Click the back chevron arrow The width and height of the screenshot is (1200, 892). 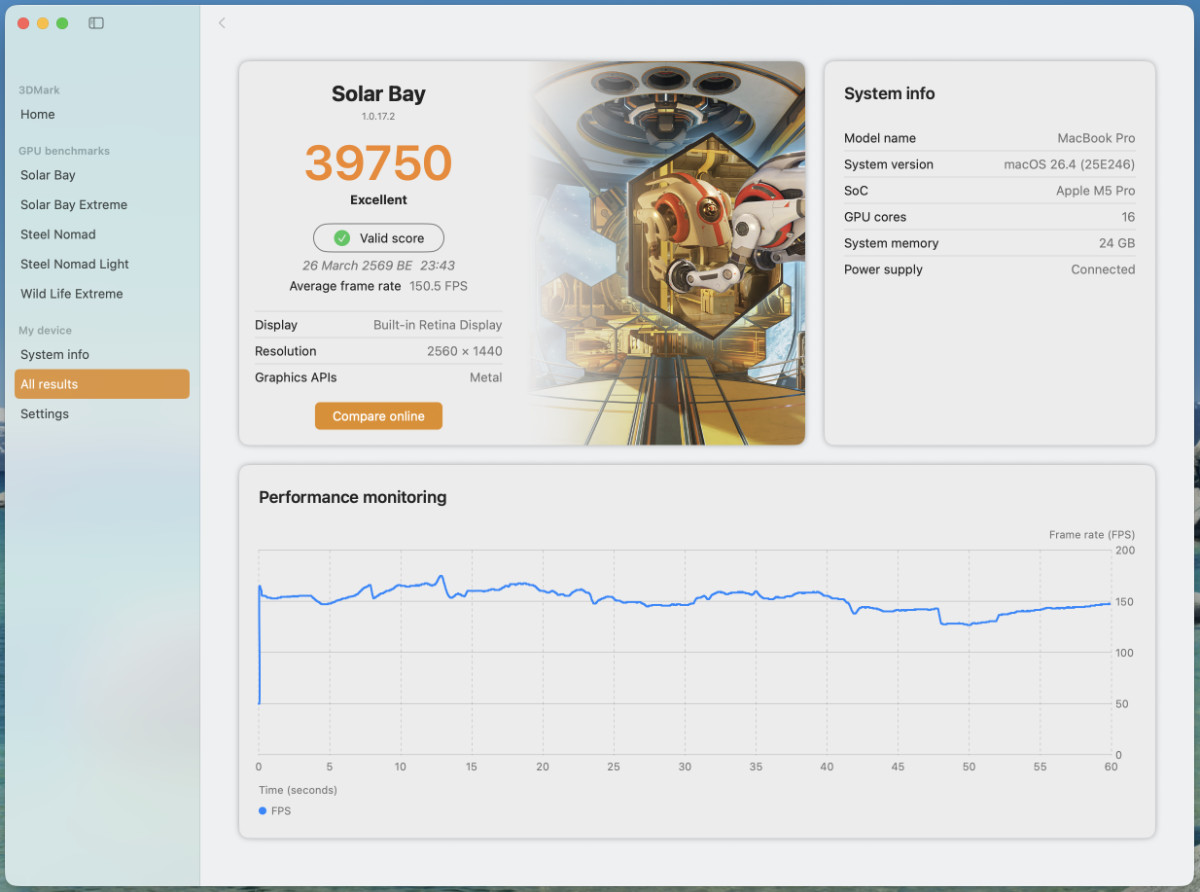222,23
